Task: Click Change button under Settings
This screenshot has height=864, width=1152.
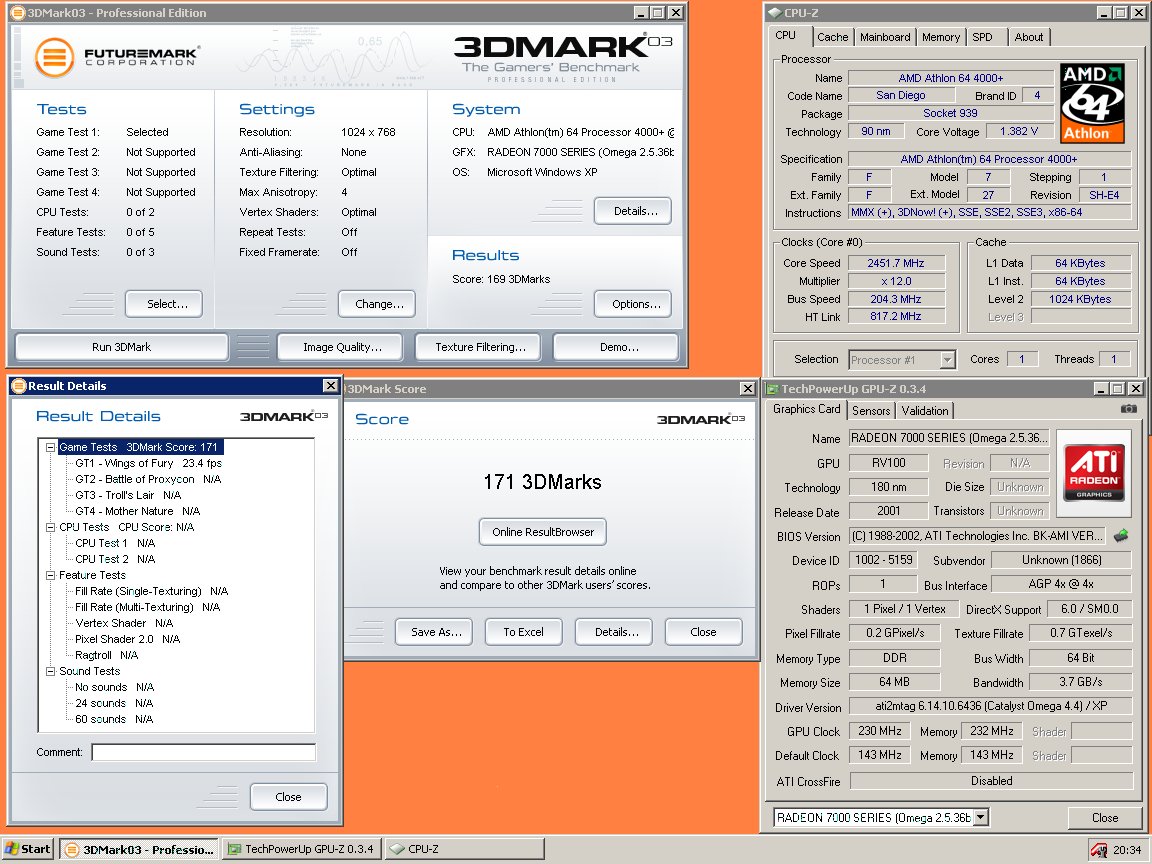Action: click(379, 303)
